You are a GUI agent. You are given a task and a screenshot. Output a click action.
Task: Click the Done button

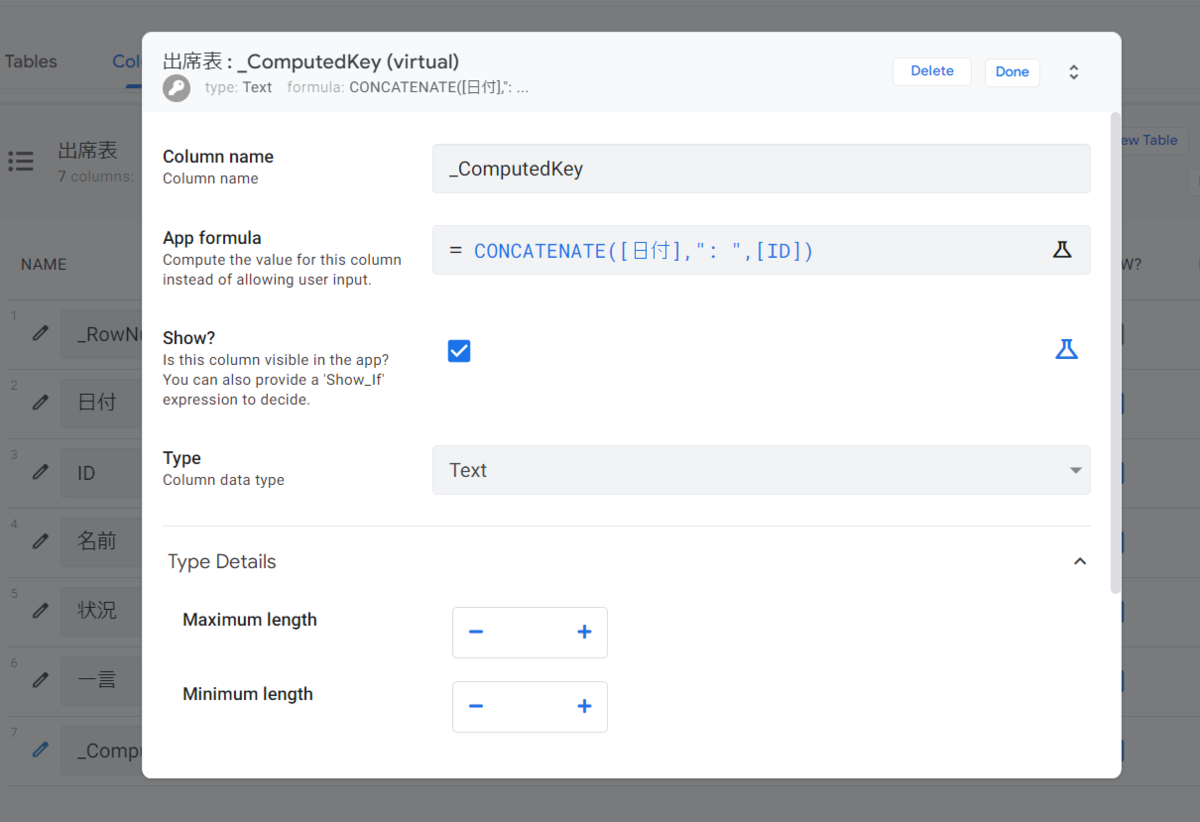click(x=1012, y=72)
